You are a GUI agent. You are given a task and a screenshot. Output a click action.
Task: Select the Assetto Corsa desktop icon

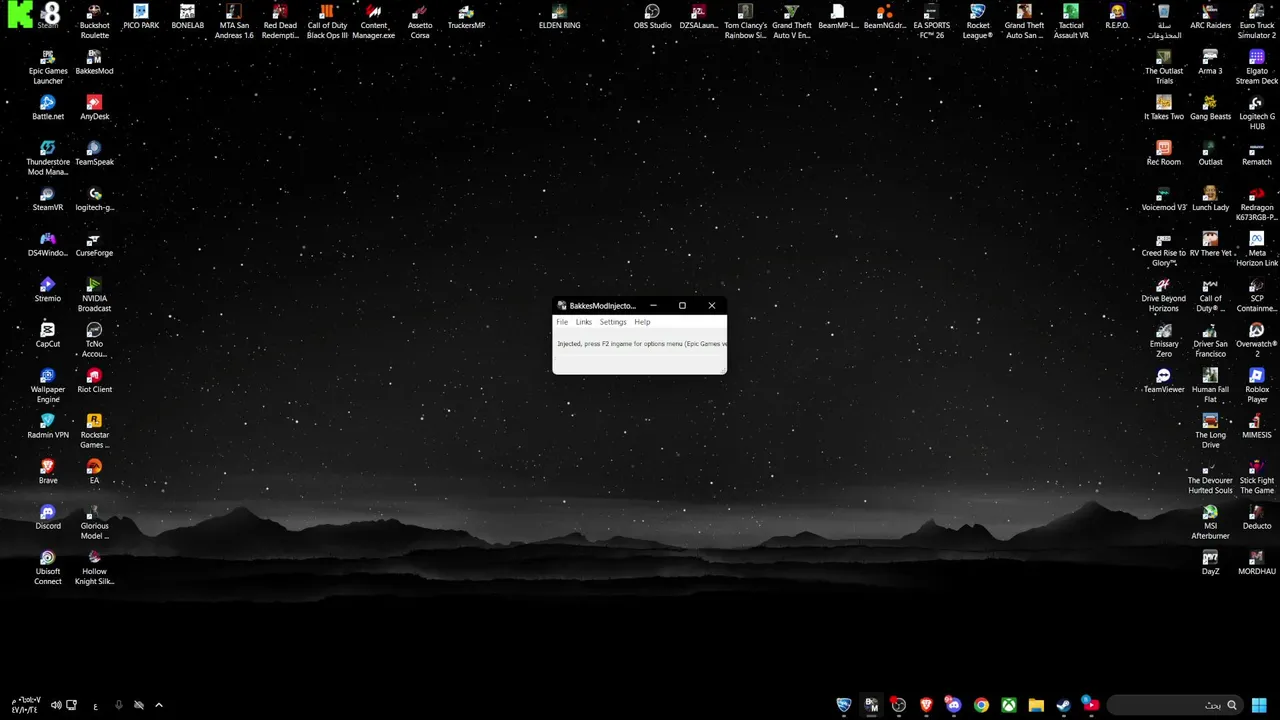[420, 21]
